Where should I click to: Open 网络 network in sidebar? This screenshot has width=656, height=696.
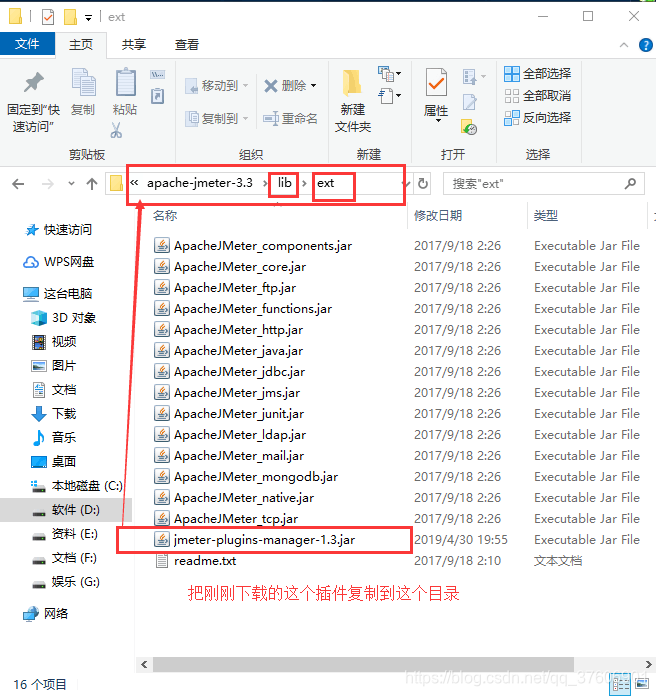[x=45, y=613]
